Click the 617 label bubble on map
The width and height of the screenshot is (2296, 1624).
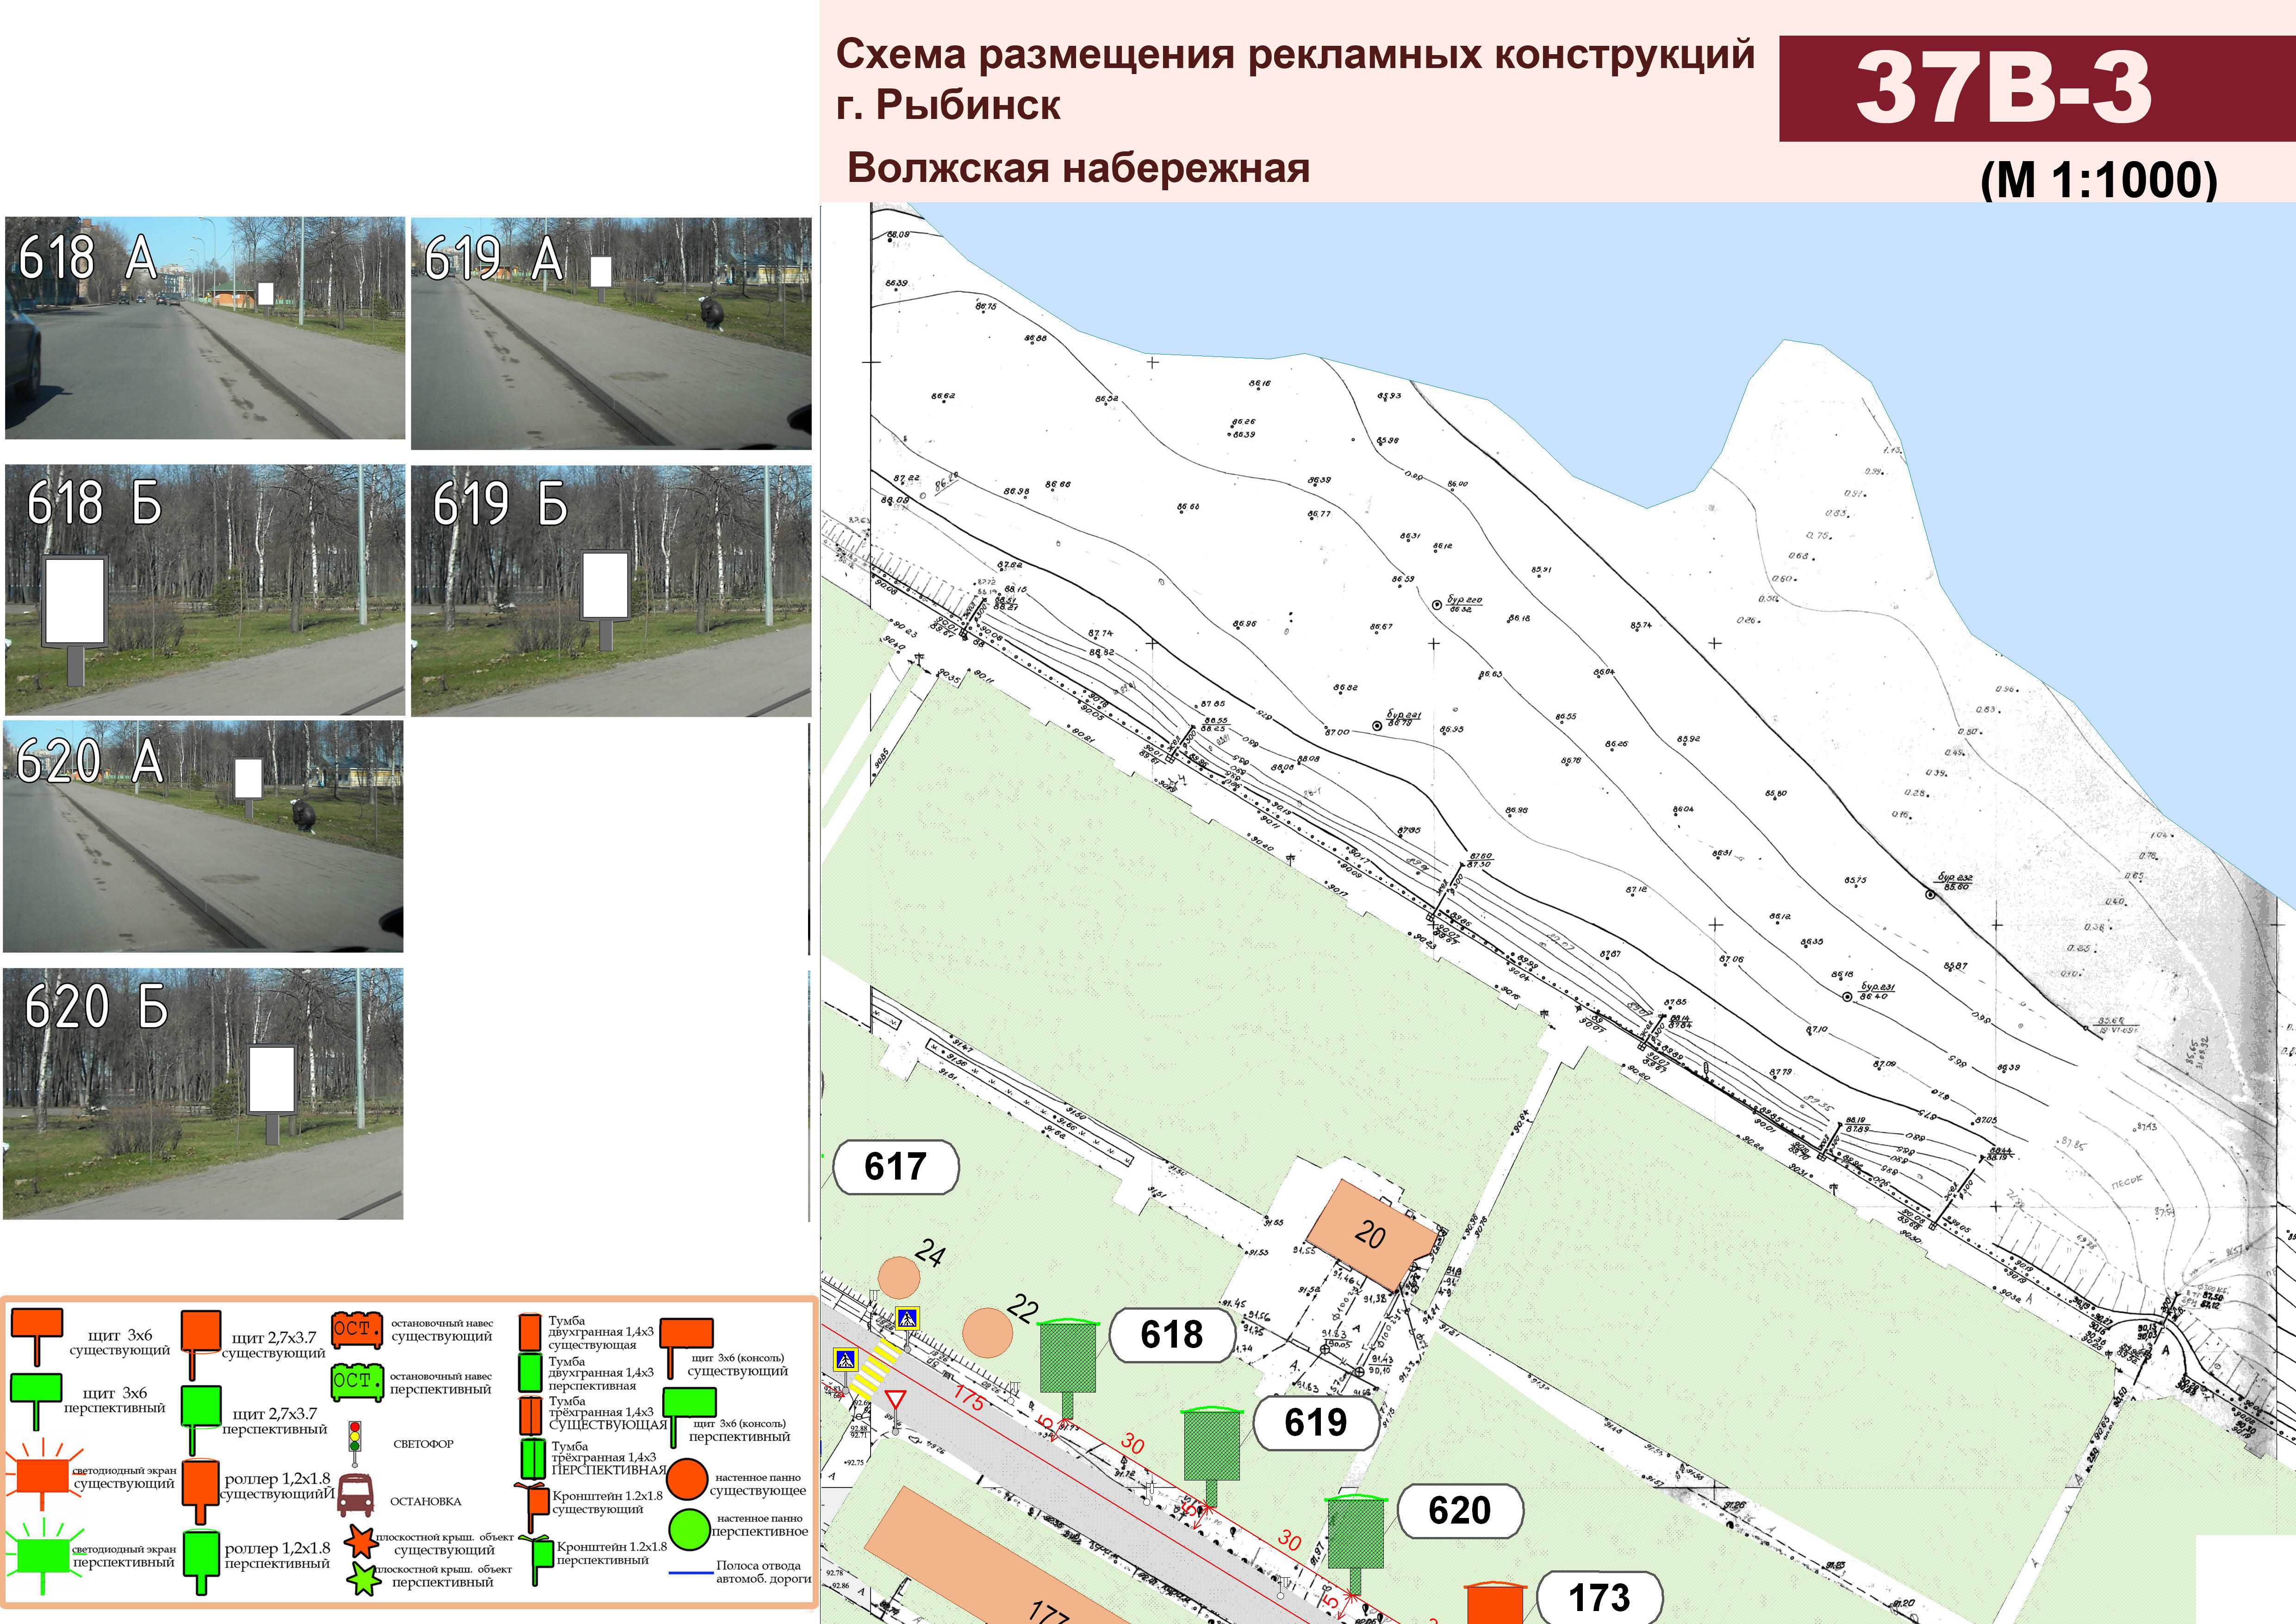click(x=896, y=1166)
